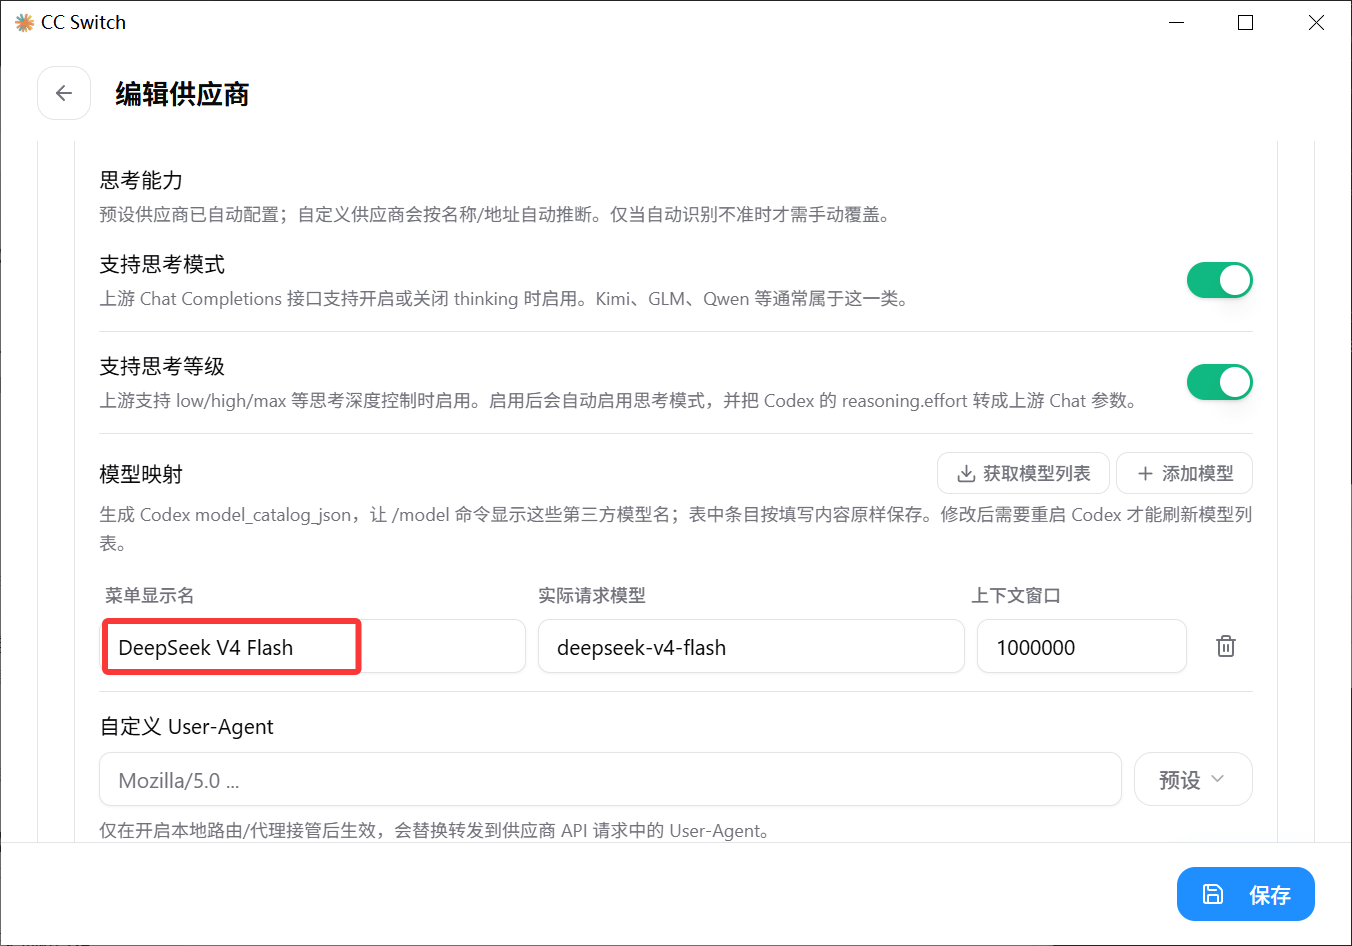Click the 模型映射 section heading
Screen dimensions: 1352x946
point(141,474)
